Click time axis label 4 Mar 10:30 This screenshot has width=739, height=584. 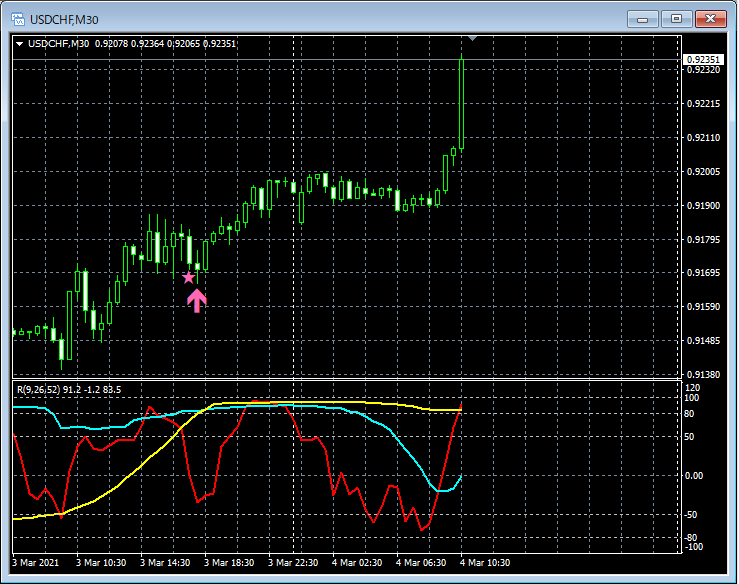(x=485, y=562)
